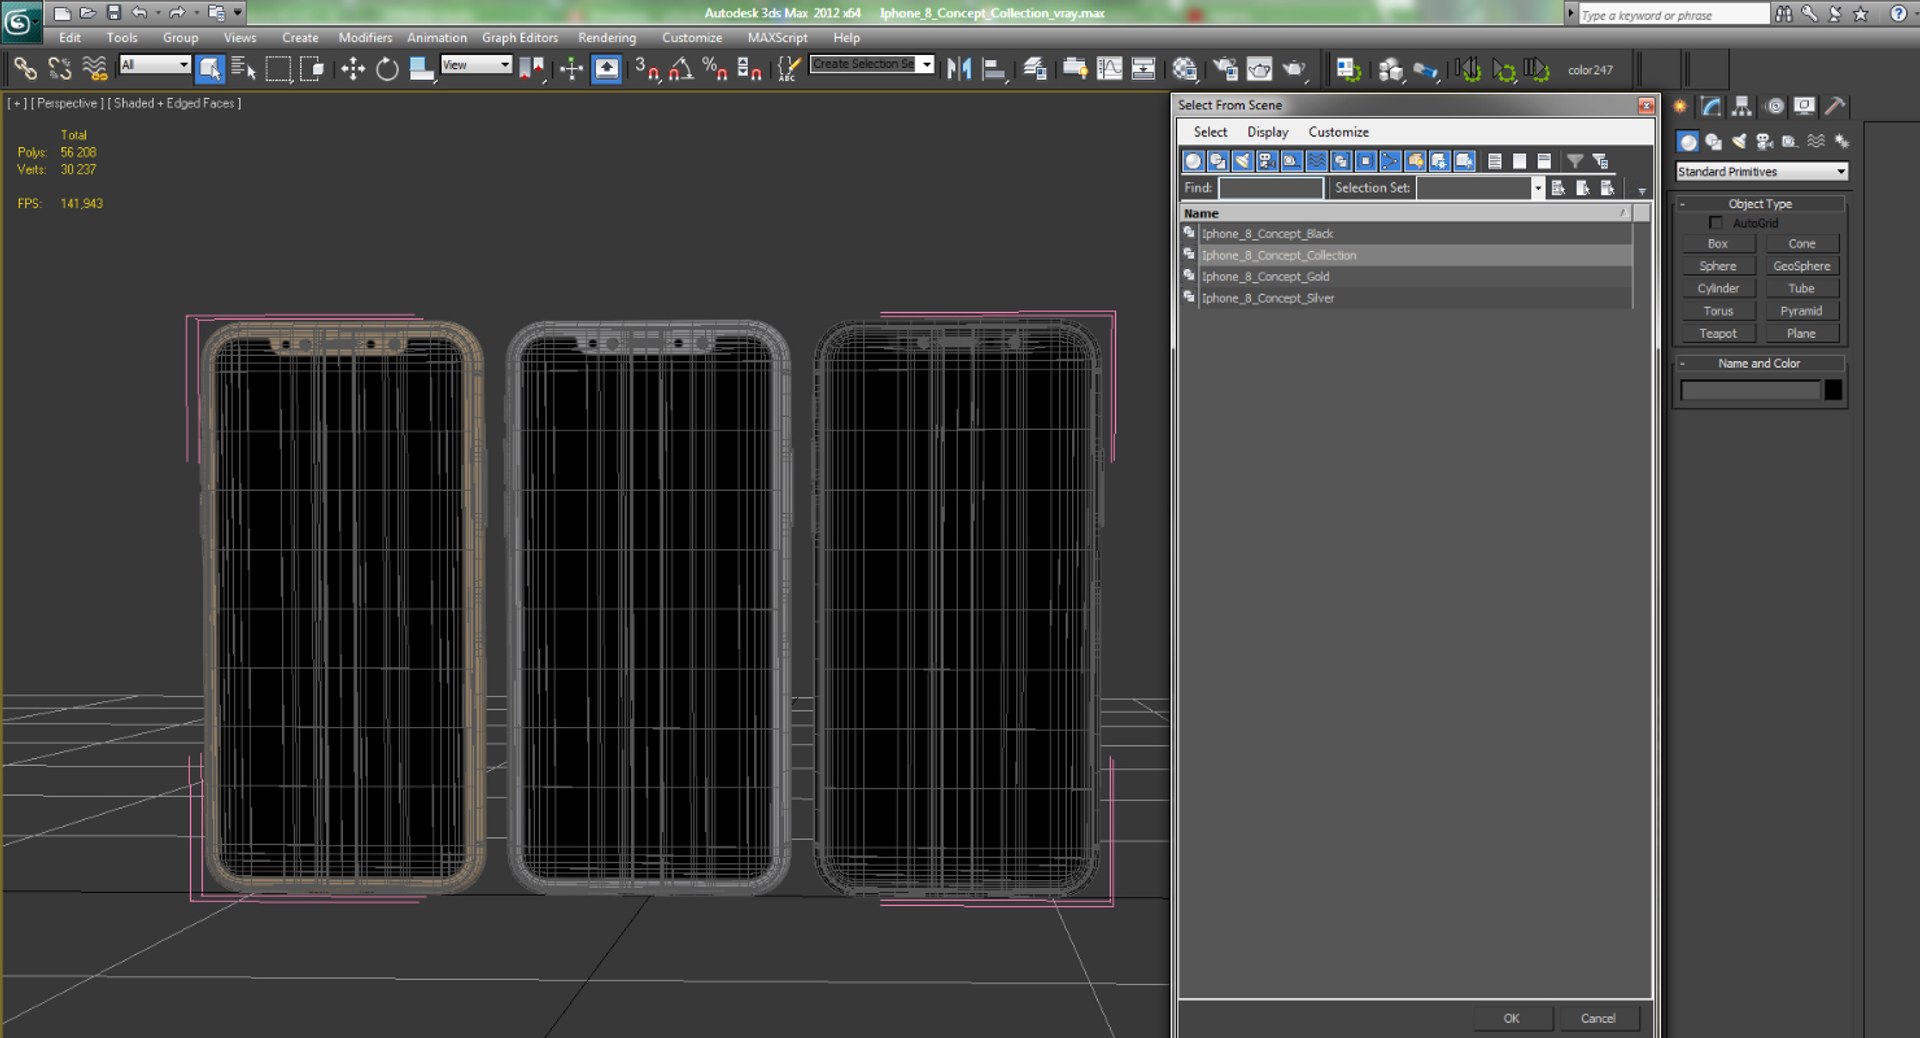
Task: Open the 3ds Max application menu button
Action: (21, 21)
